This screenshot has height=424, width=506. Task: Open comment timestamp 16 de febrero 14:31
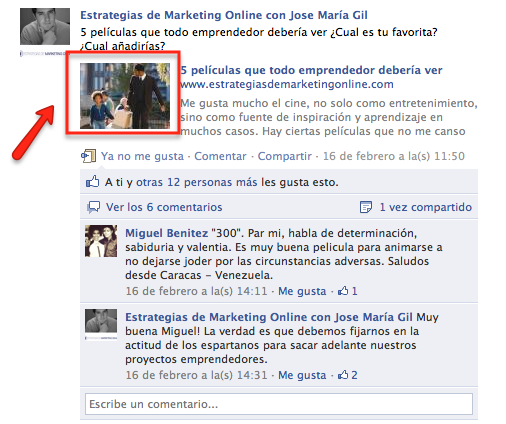pyautogui.click(x=196, y=375)
